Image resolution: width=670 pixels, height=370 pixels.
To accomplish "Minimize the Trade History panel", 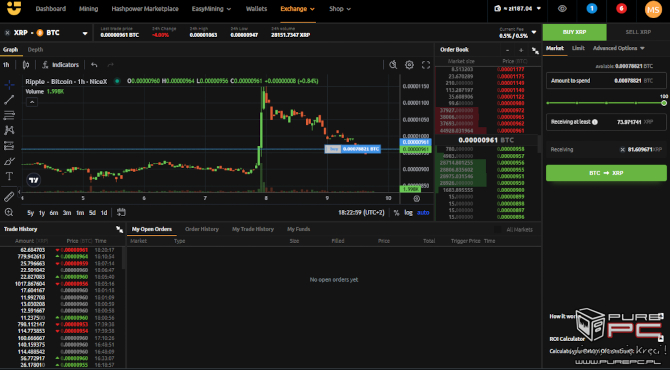I will click(x=119, y=229).
